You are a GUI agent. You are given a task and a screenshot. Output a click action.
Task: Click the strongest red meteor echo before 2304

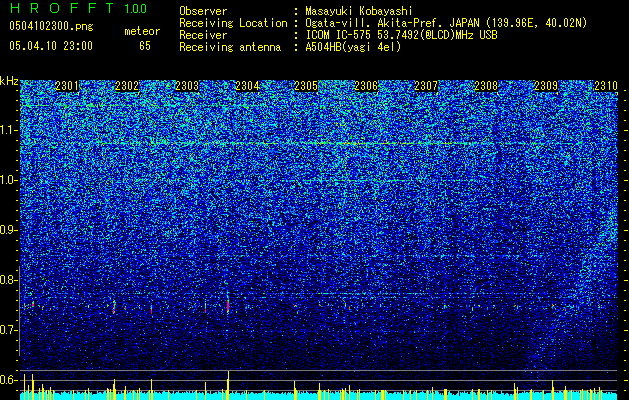point(228,306)
